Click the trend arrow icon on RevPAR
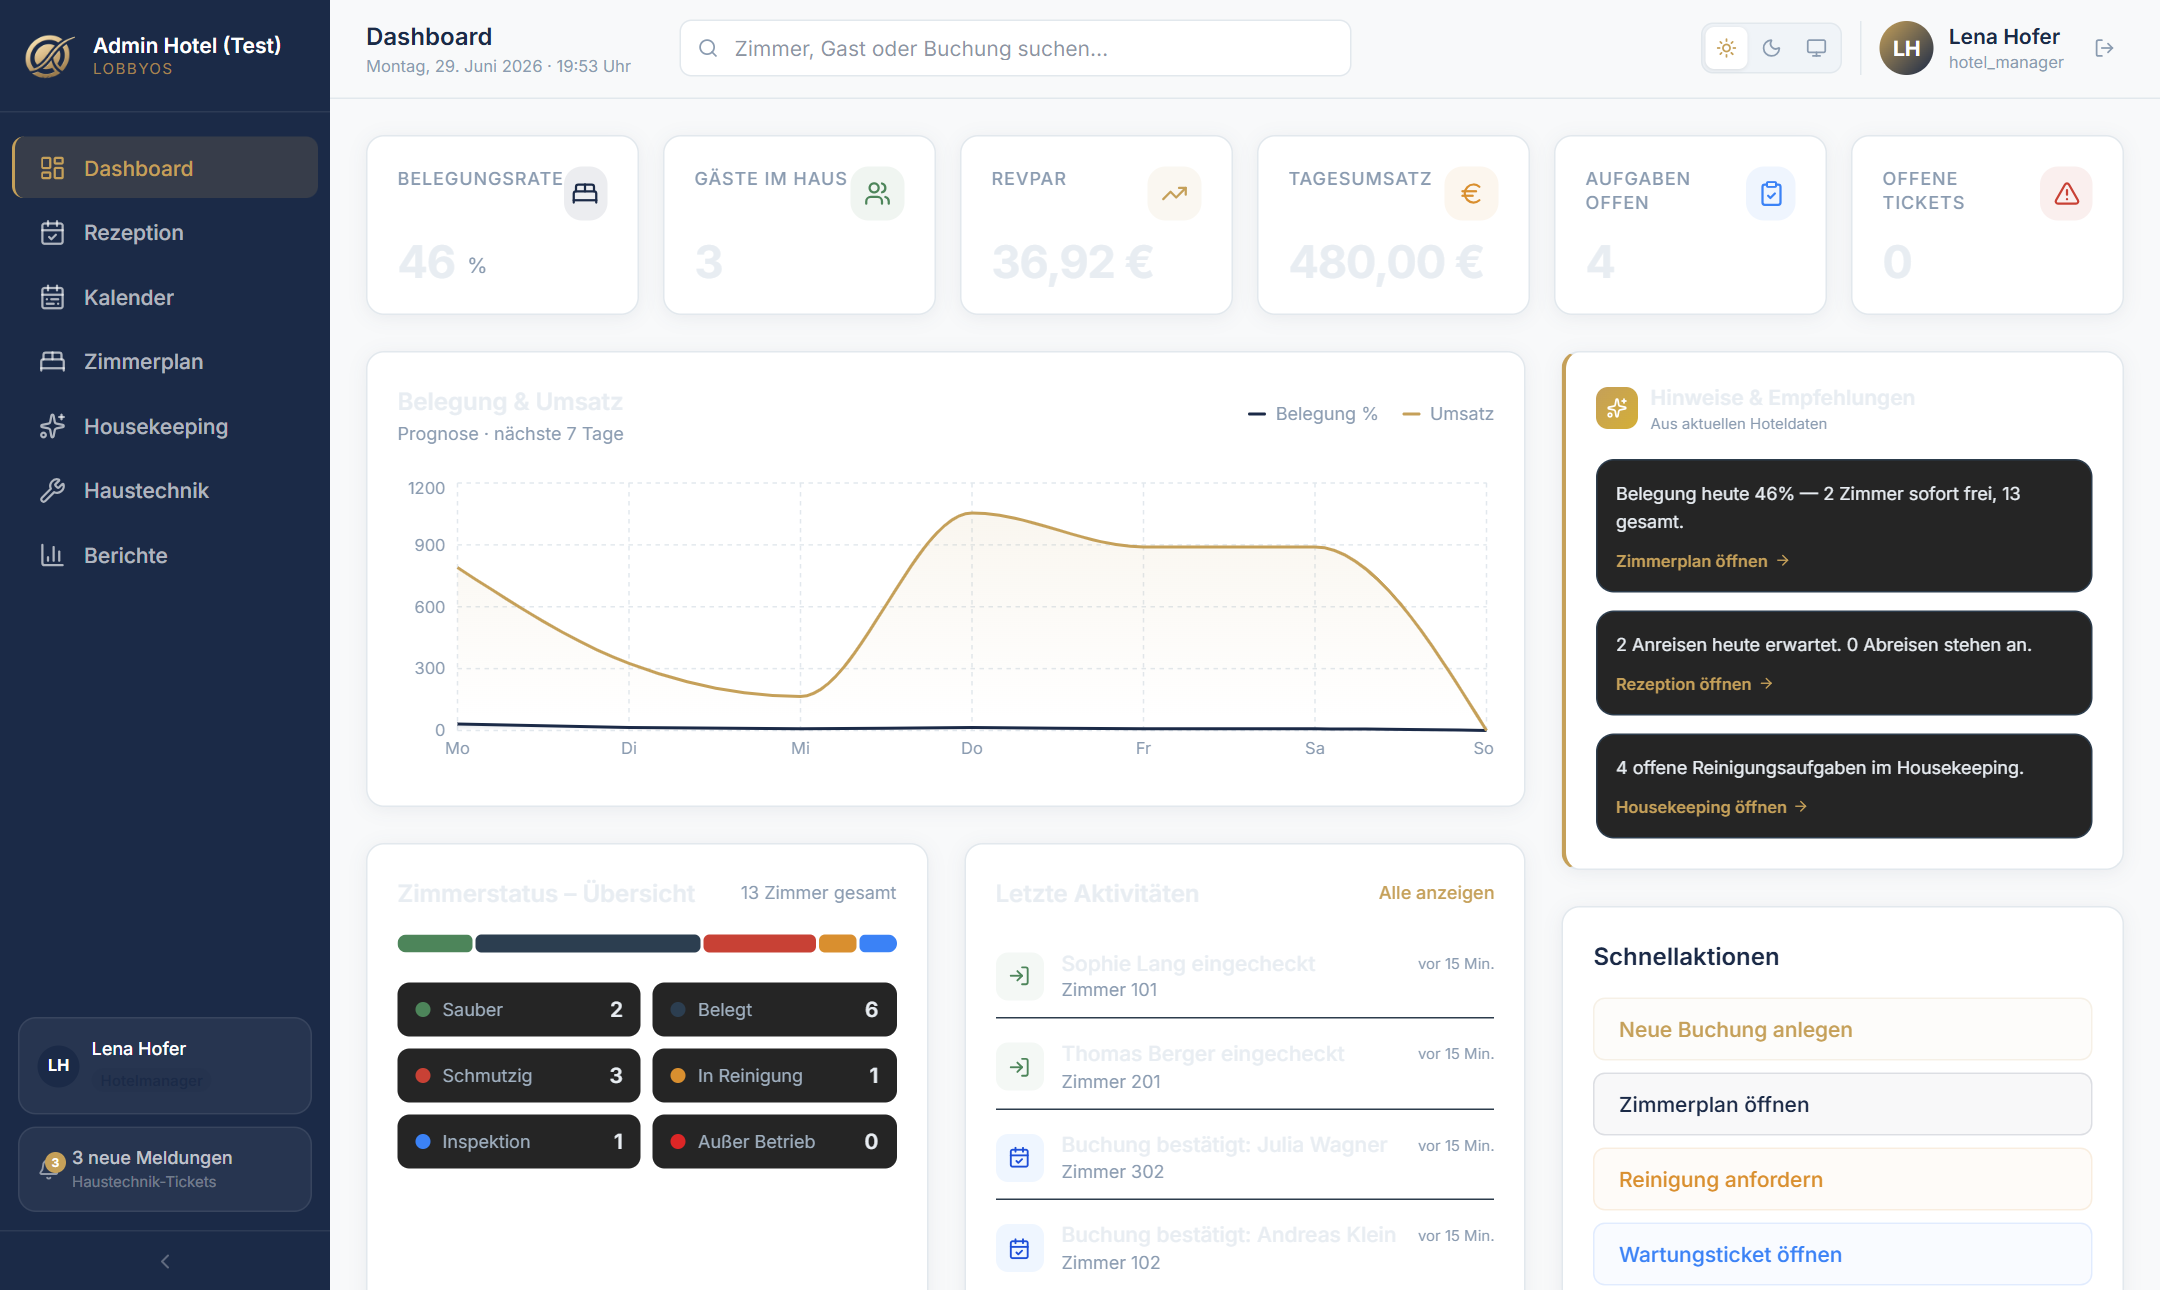This screenshot has width=2160, height=1290. (x=1174, y=193)
